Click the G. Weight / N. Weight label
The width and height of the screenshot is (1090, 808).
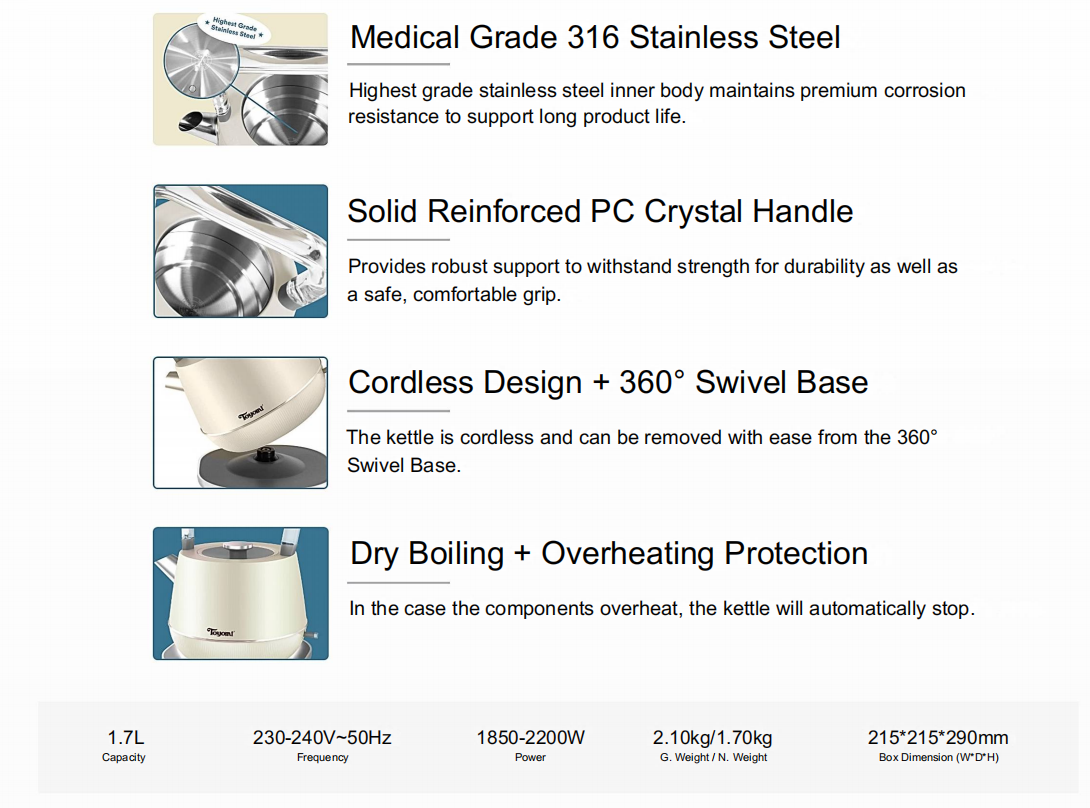coord(713,758)
